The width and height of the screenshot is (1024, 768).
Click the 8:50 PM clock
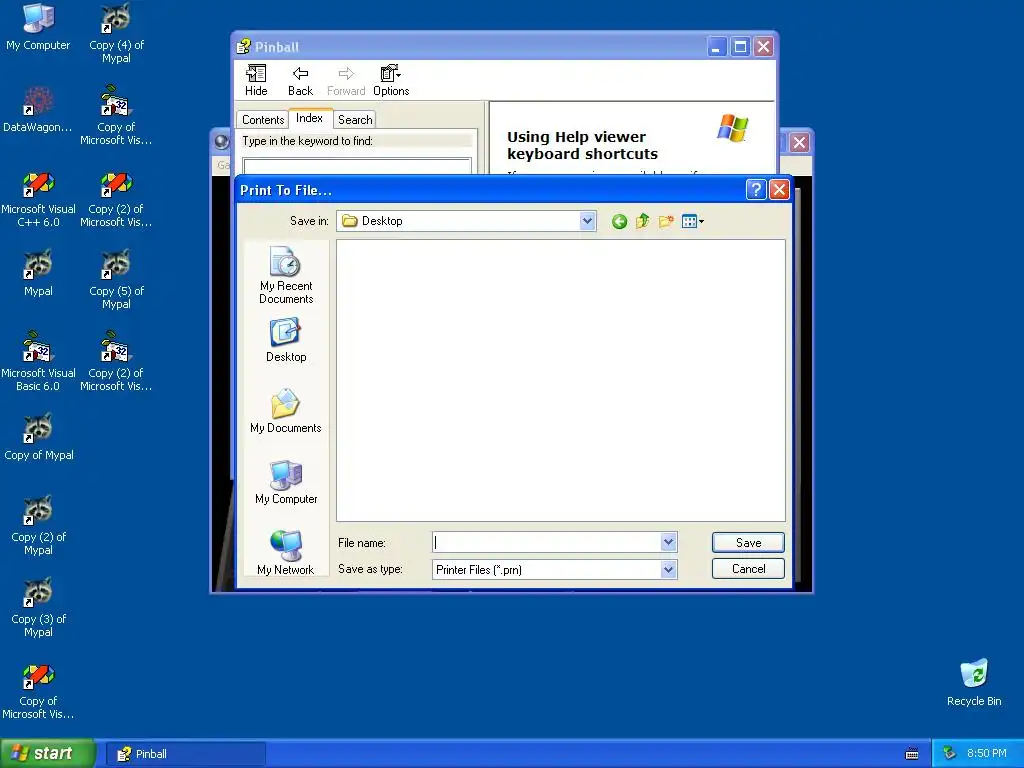pos(986,754)
